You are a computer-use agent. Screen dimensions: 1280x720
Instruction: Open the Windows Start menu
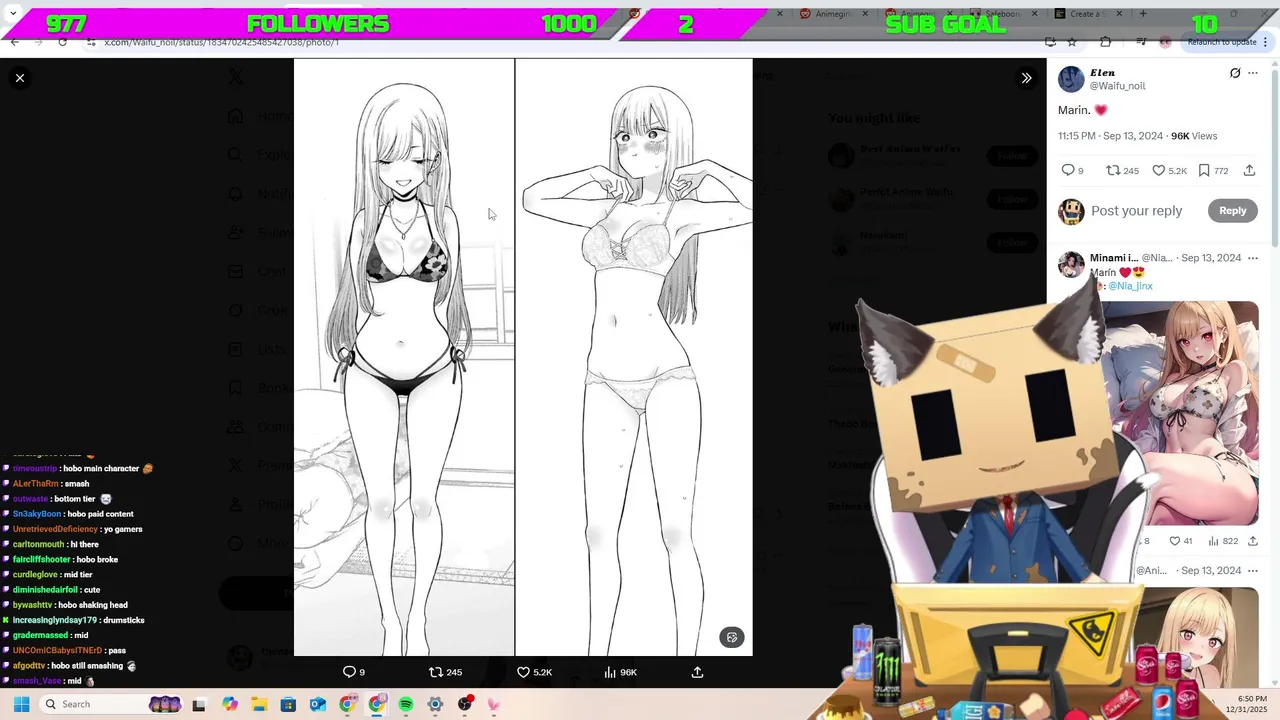[x=21, y=704]
